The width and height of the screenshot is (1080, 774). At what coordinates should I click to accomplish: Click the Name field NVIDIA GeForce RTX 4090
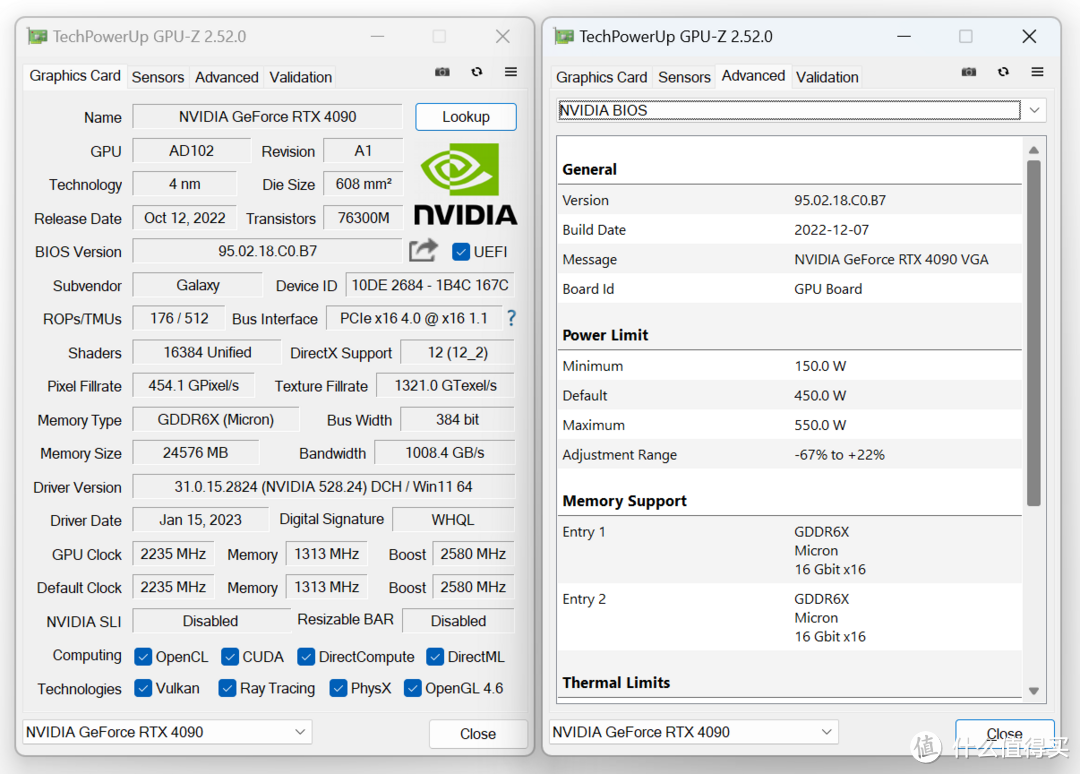(267, 117)
